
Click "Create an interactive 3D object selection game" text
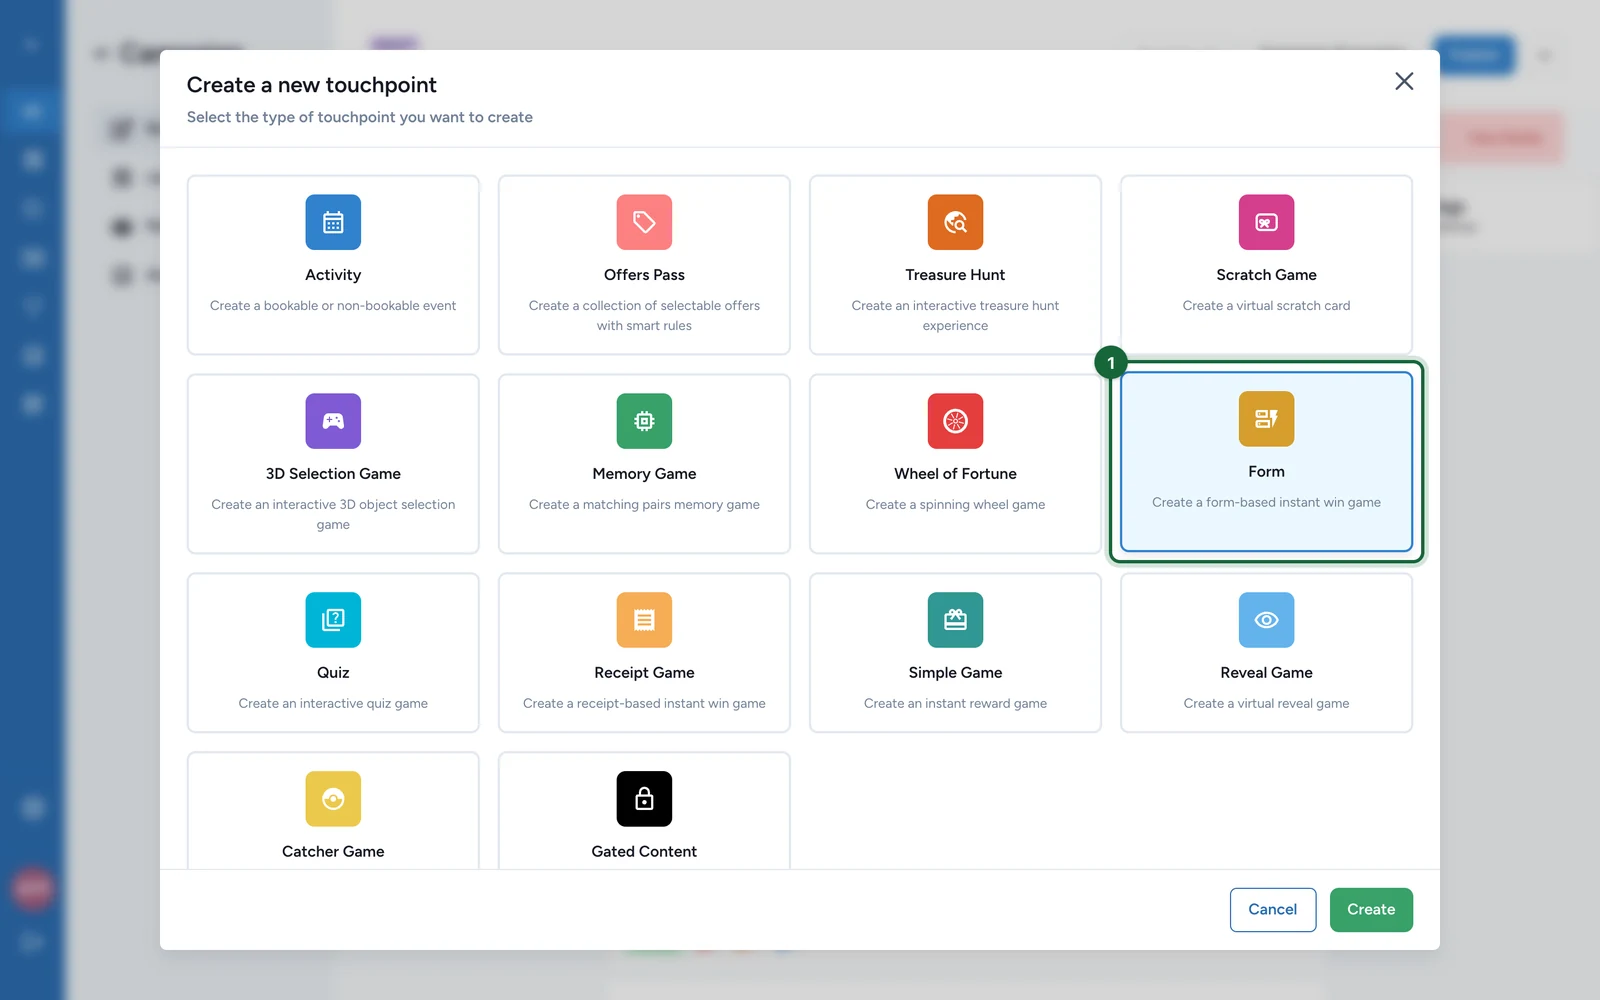(333, 515)
